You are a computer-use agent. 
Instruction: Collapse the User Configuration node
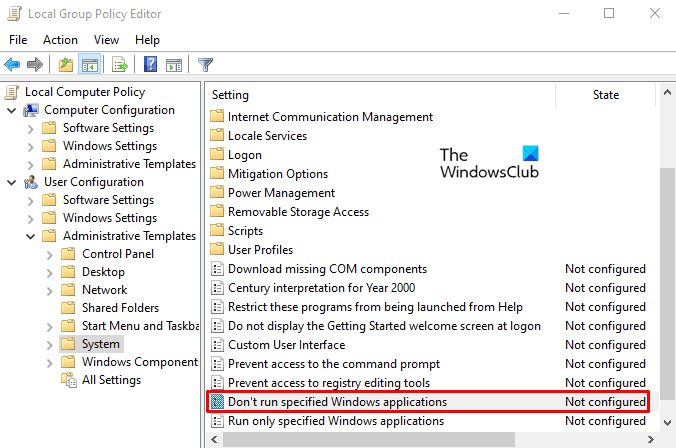[11, 182]
